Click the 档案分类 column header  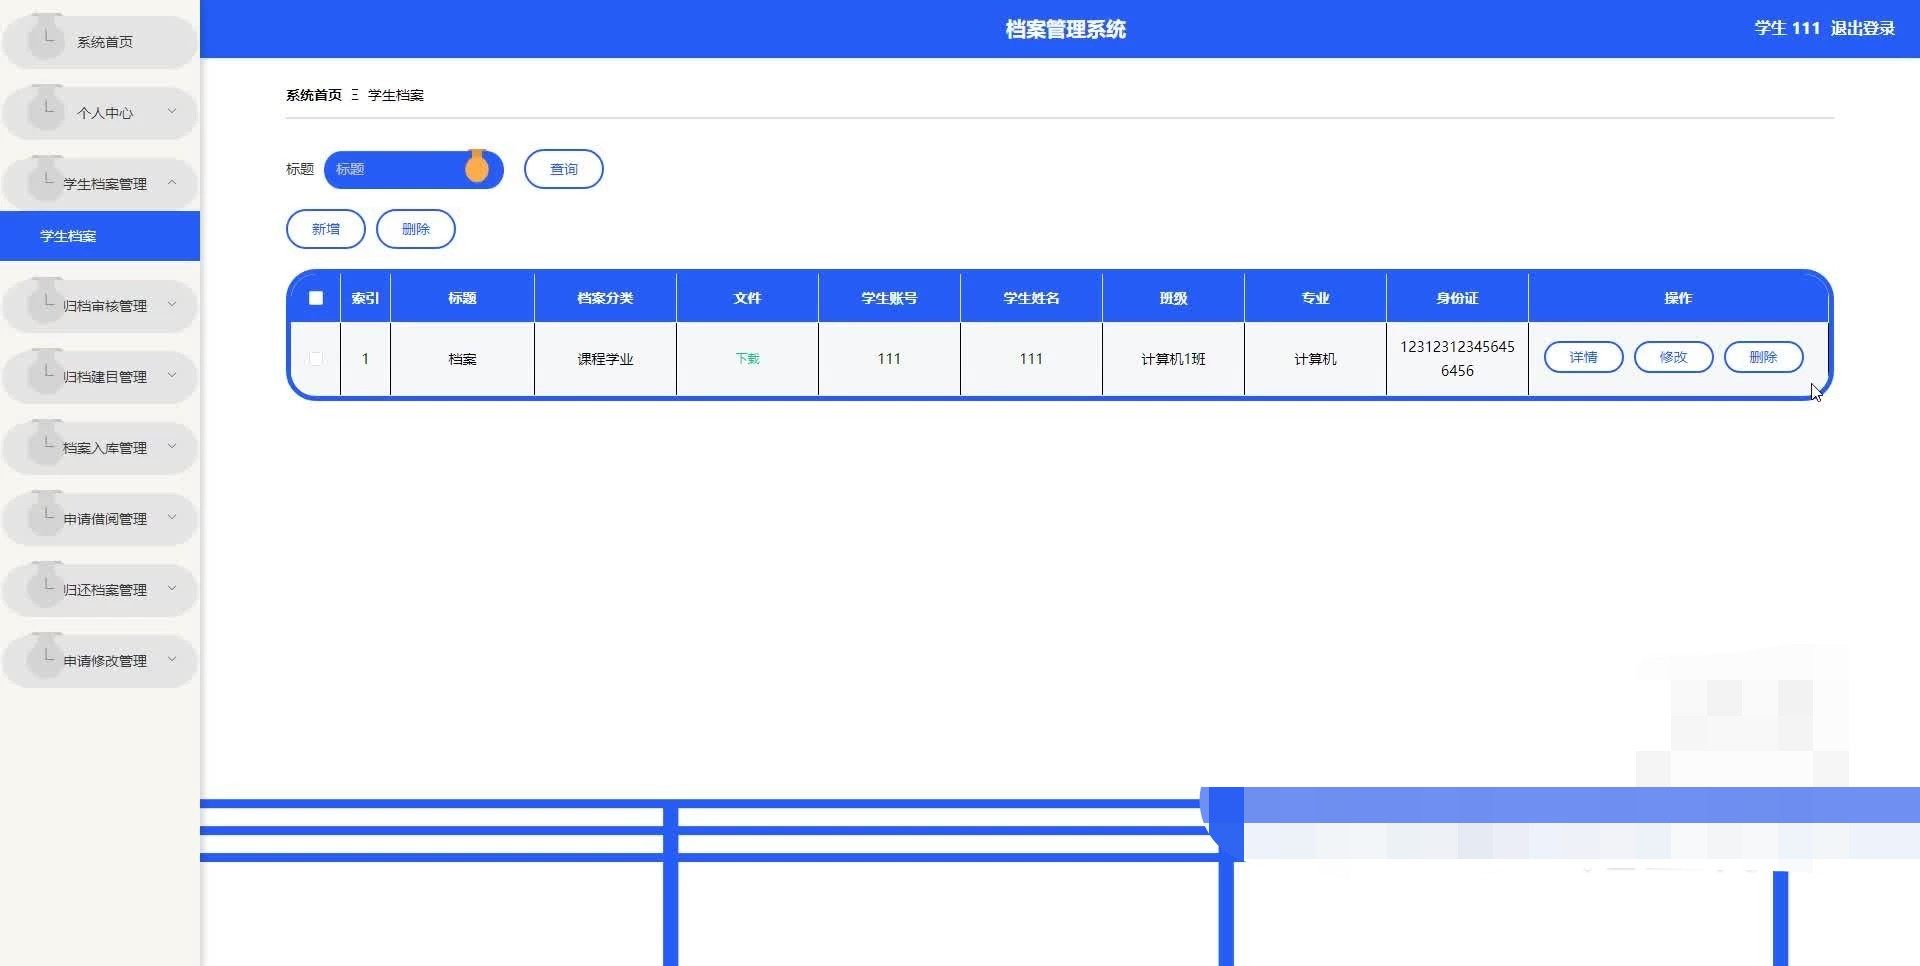pyautogui.click(x=605, y=298)
